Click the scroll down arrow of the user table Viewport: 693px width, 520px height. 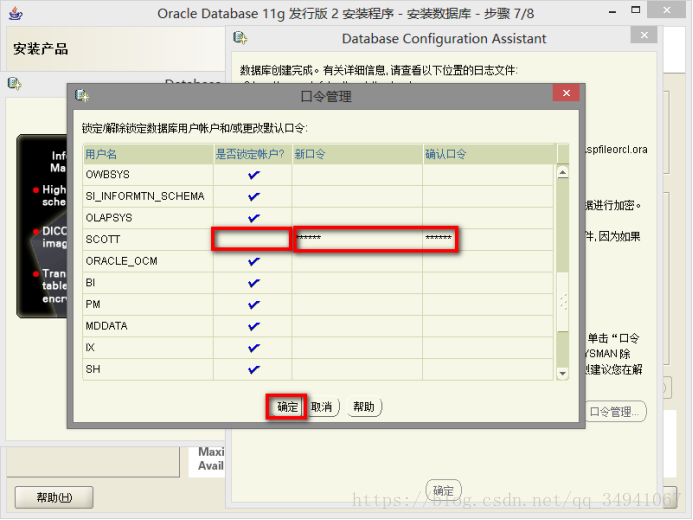[563, 374]
